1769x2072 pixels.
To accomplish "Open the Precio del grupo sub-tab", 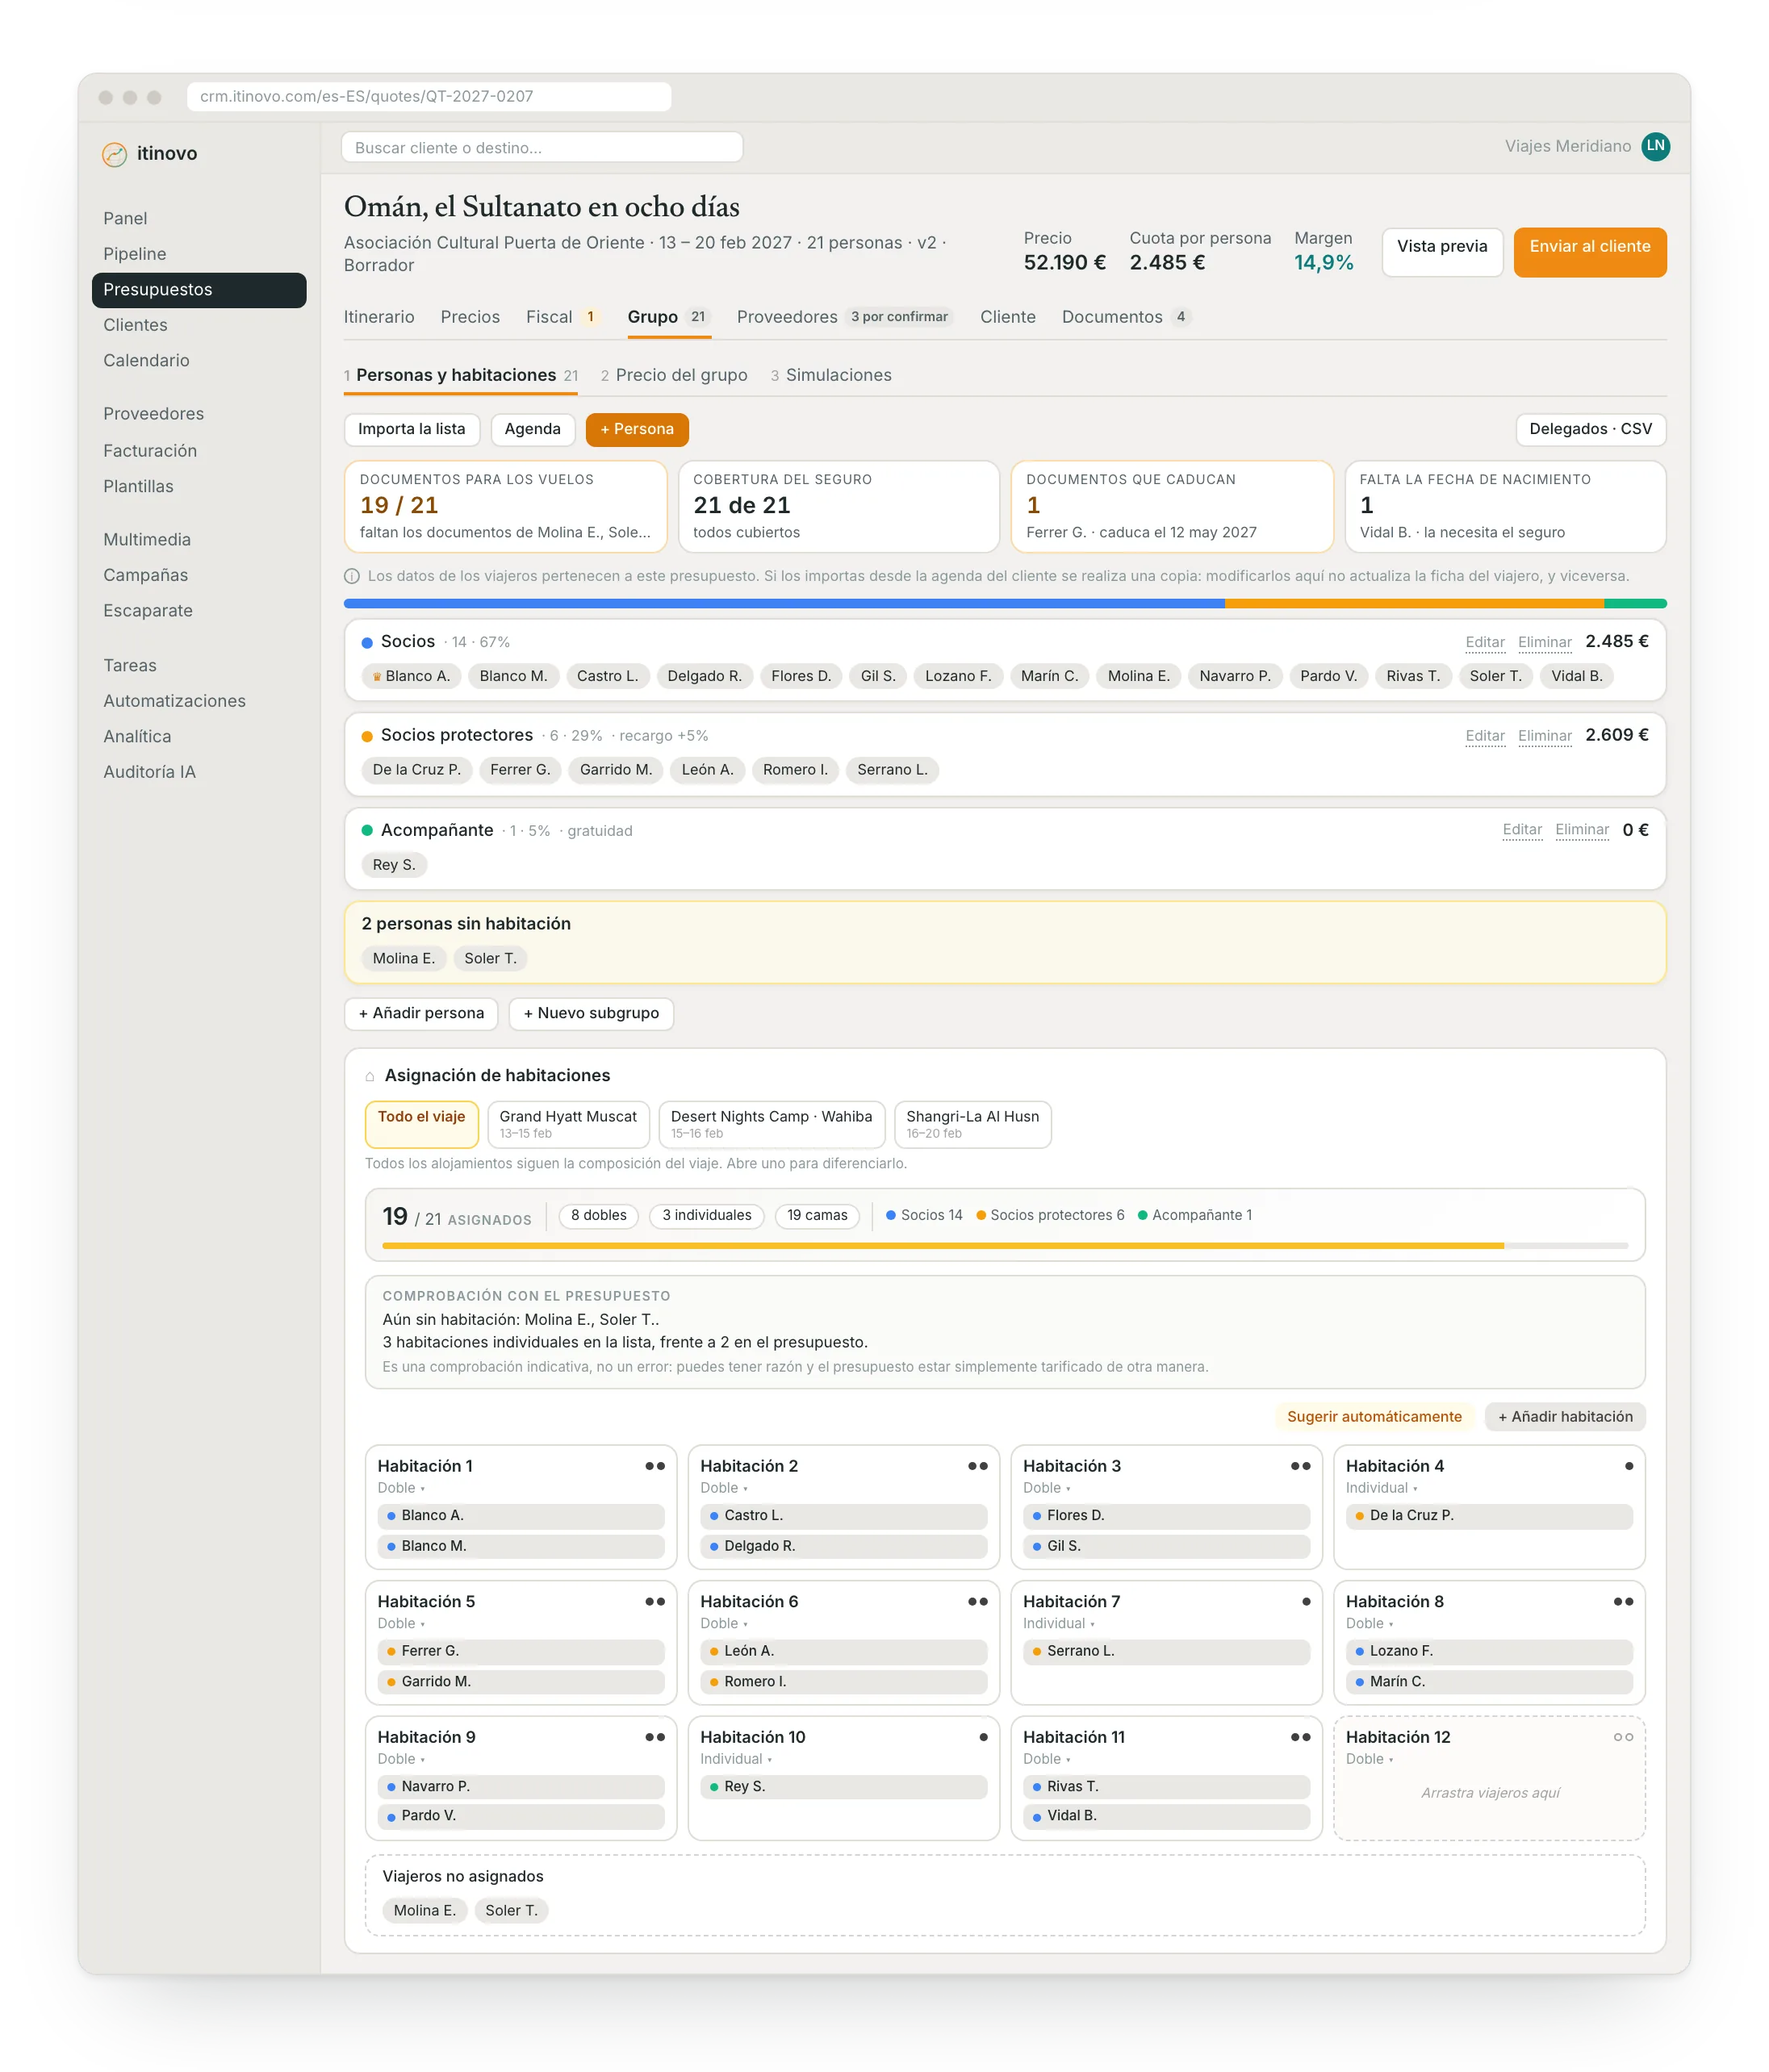I will [674, 375].
